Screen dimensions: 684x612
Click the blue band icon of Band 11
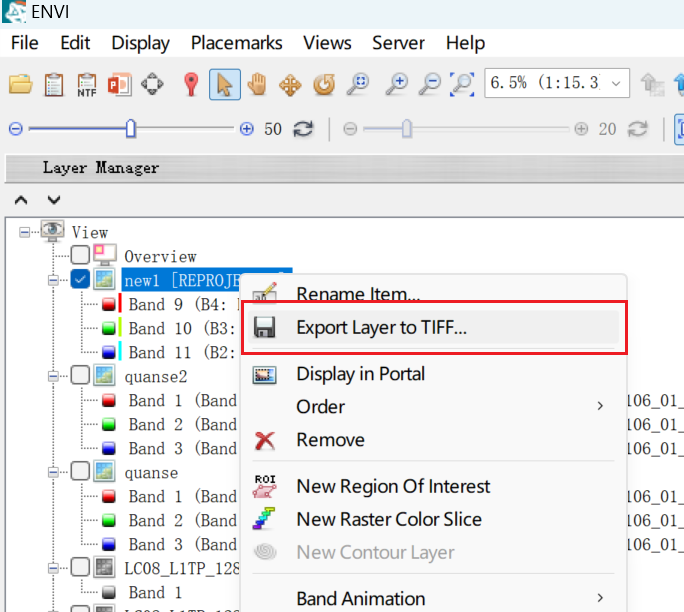[x=109, y=352]
